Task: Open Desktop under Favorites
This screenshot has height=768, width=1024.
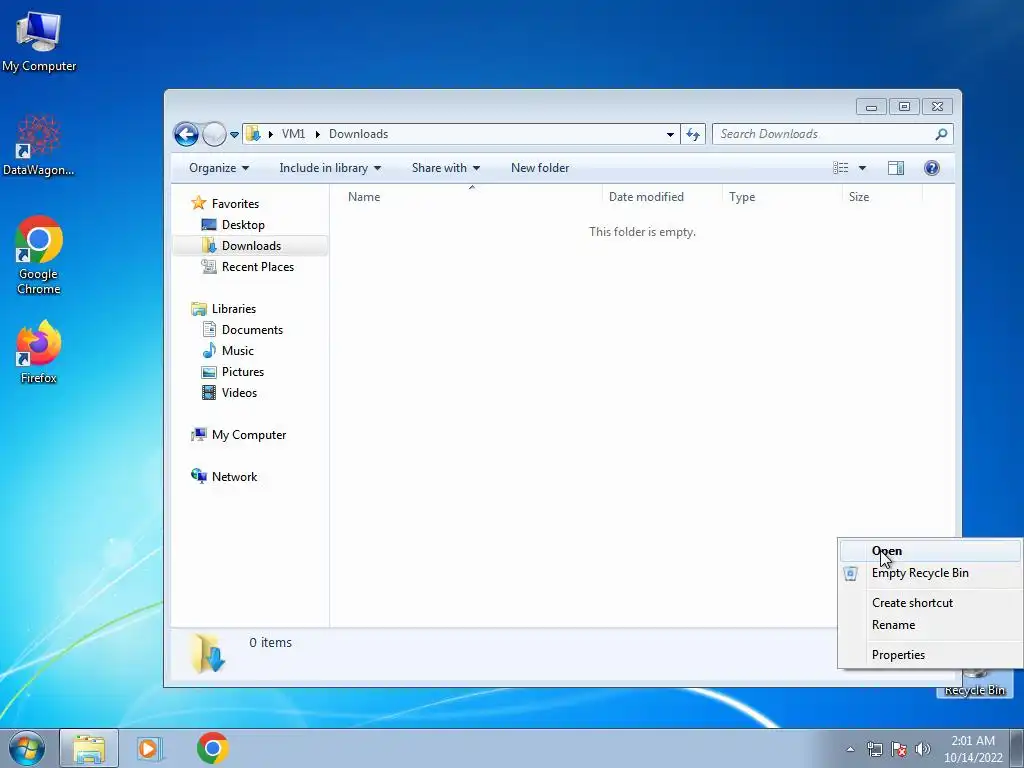Action: point(233,225)
